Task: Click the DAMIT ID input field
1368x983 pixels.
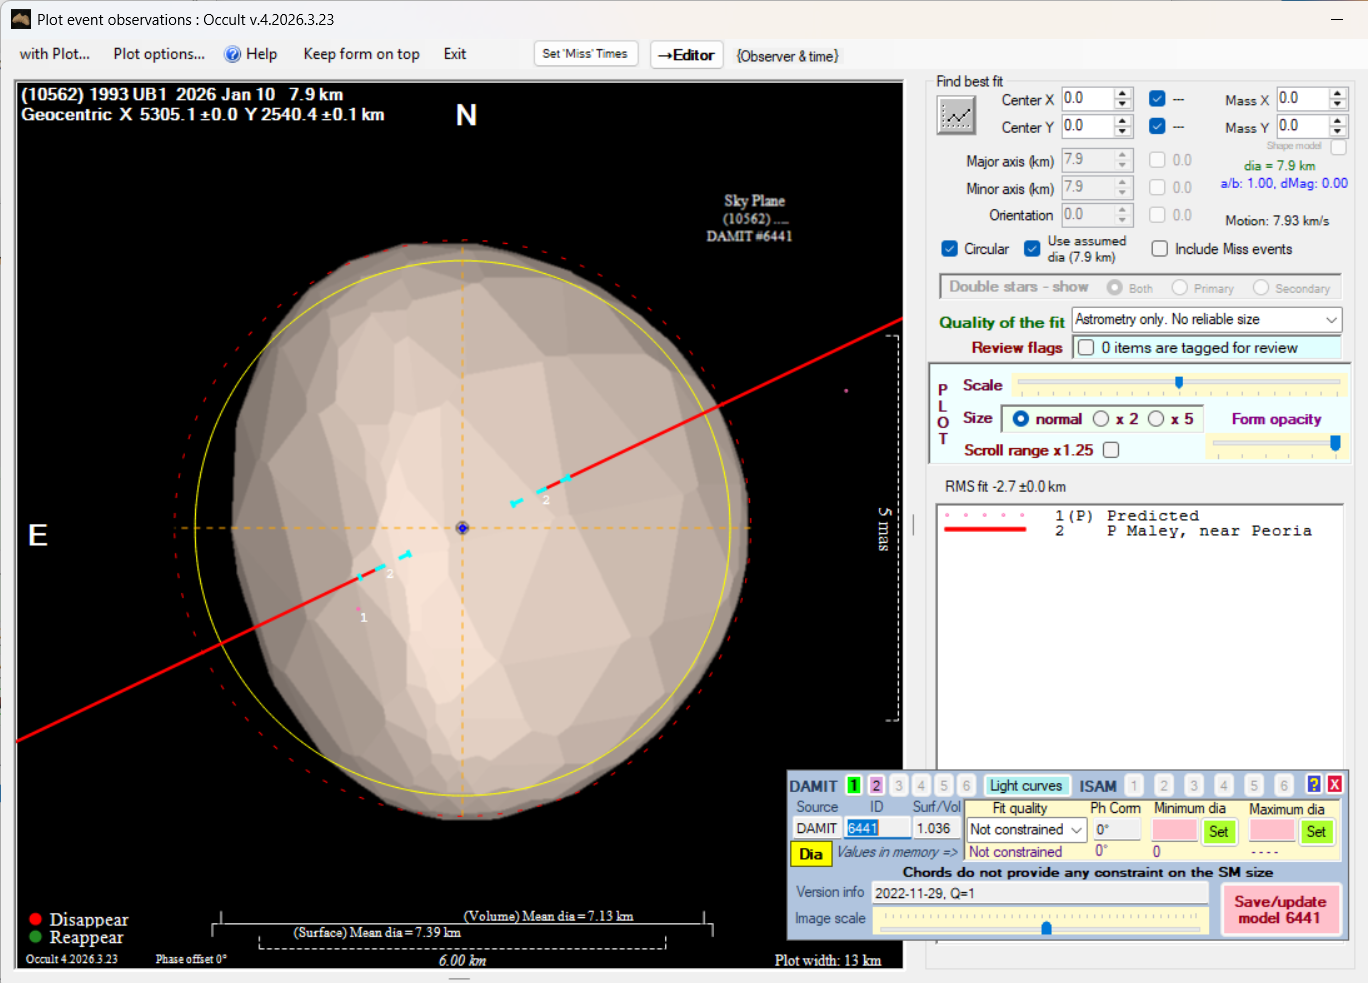Action: 878,828
